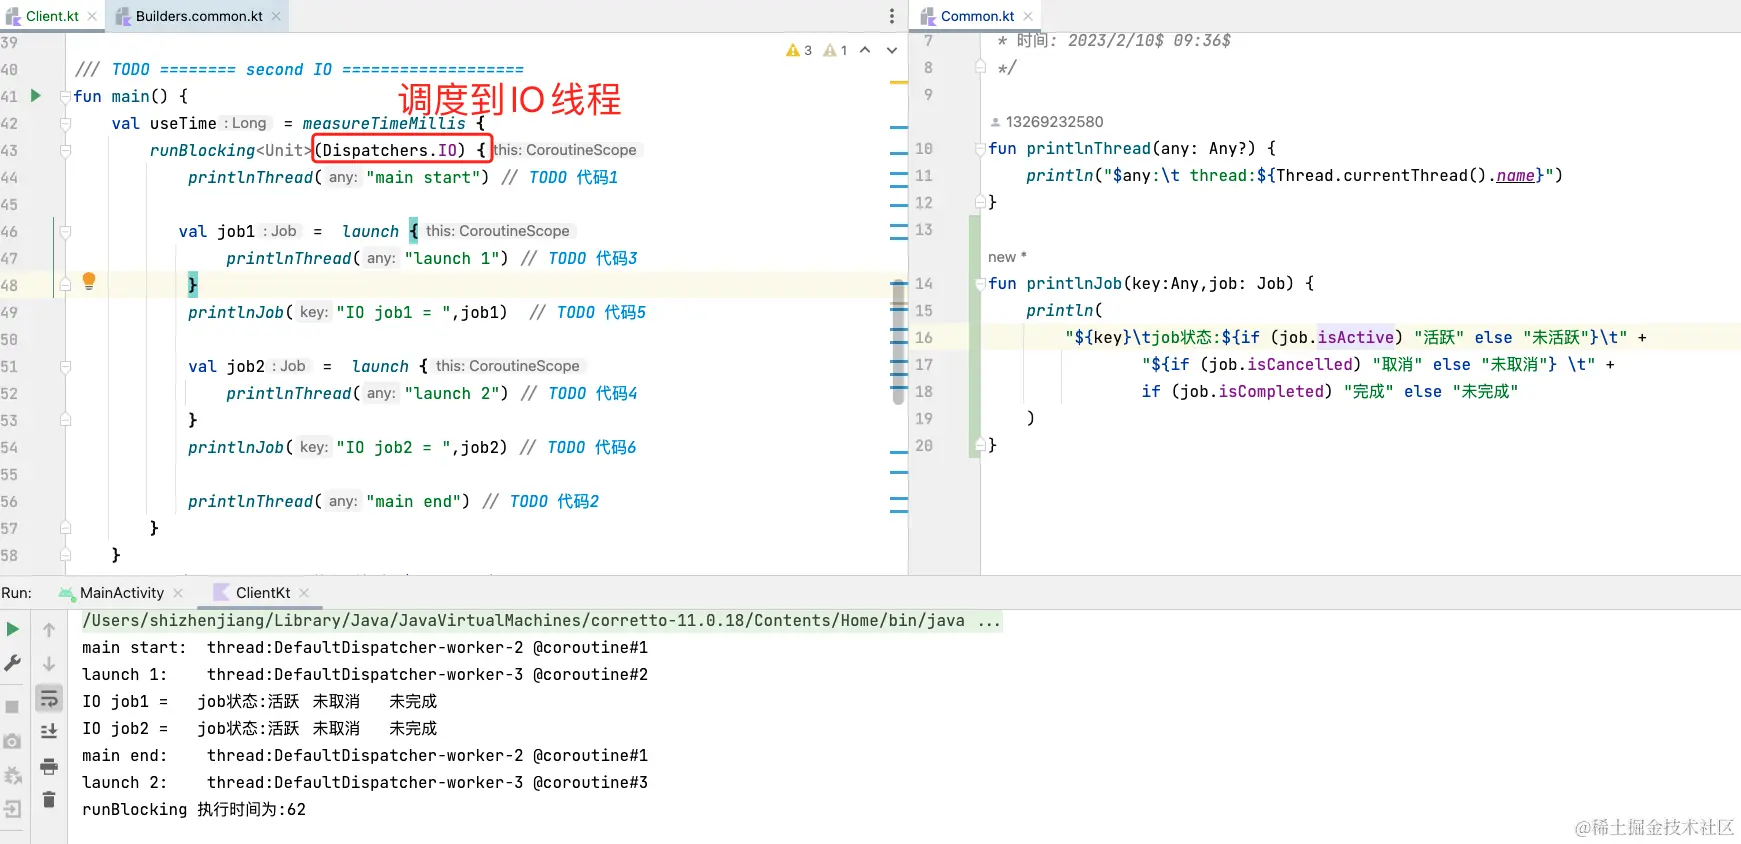The height and width of the screenshot is (844, 1741).
Task: Open run configuration wrench settings
Action: tap(13, 663)
